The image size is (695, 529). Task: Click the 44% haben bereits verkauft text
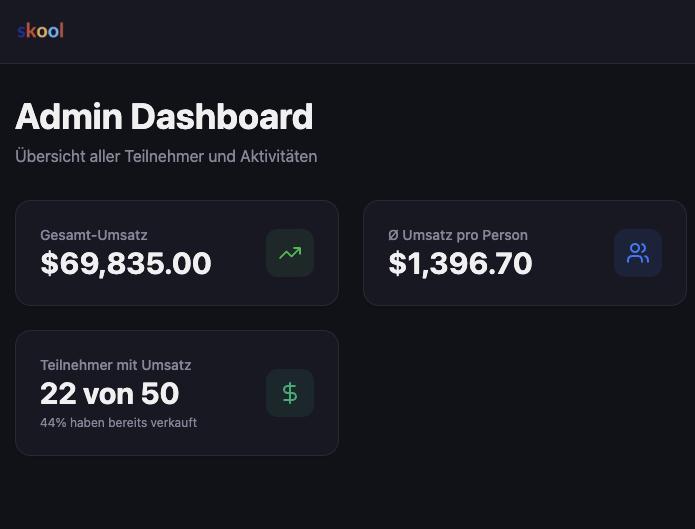[118, 423]
